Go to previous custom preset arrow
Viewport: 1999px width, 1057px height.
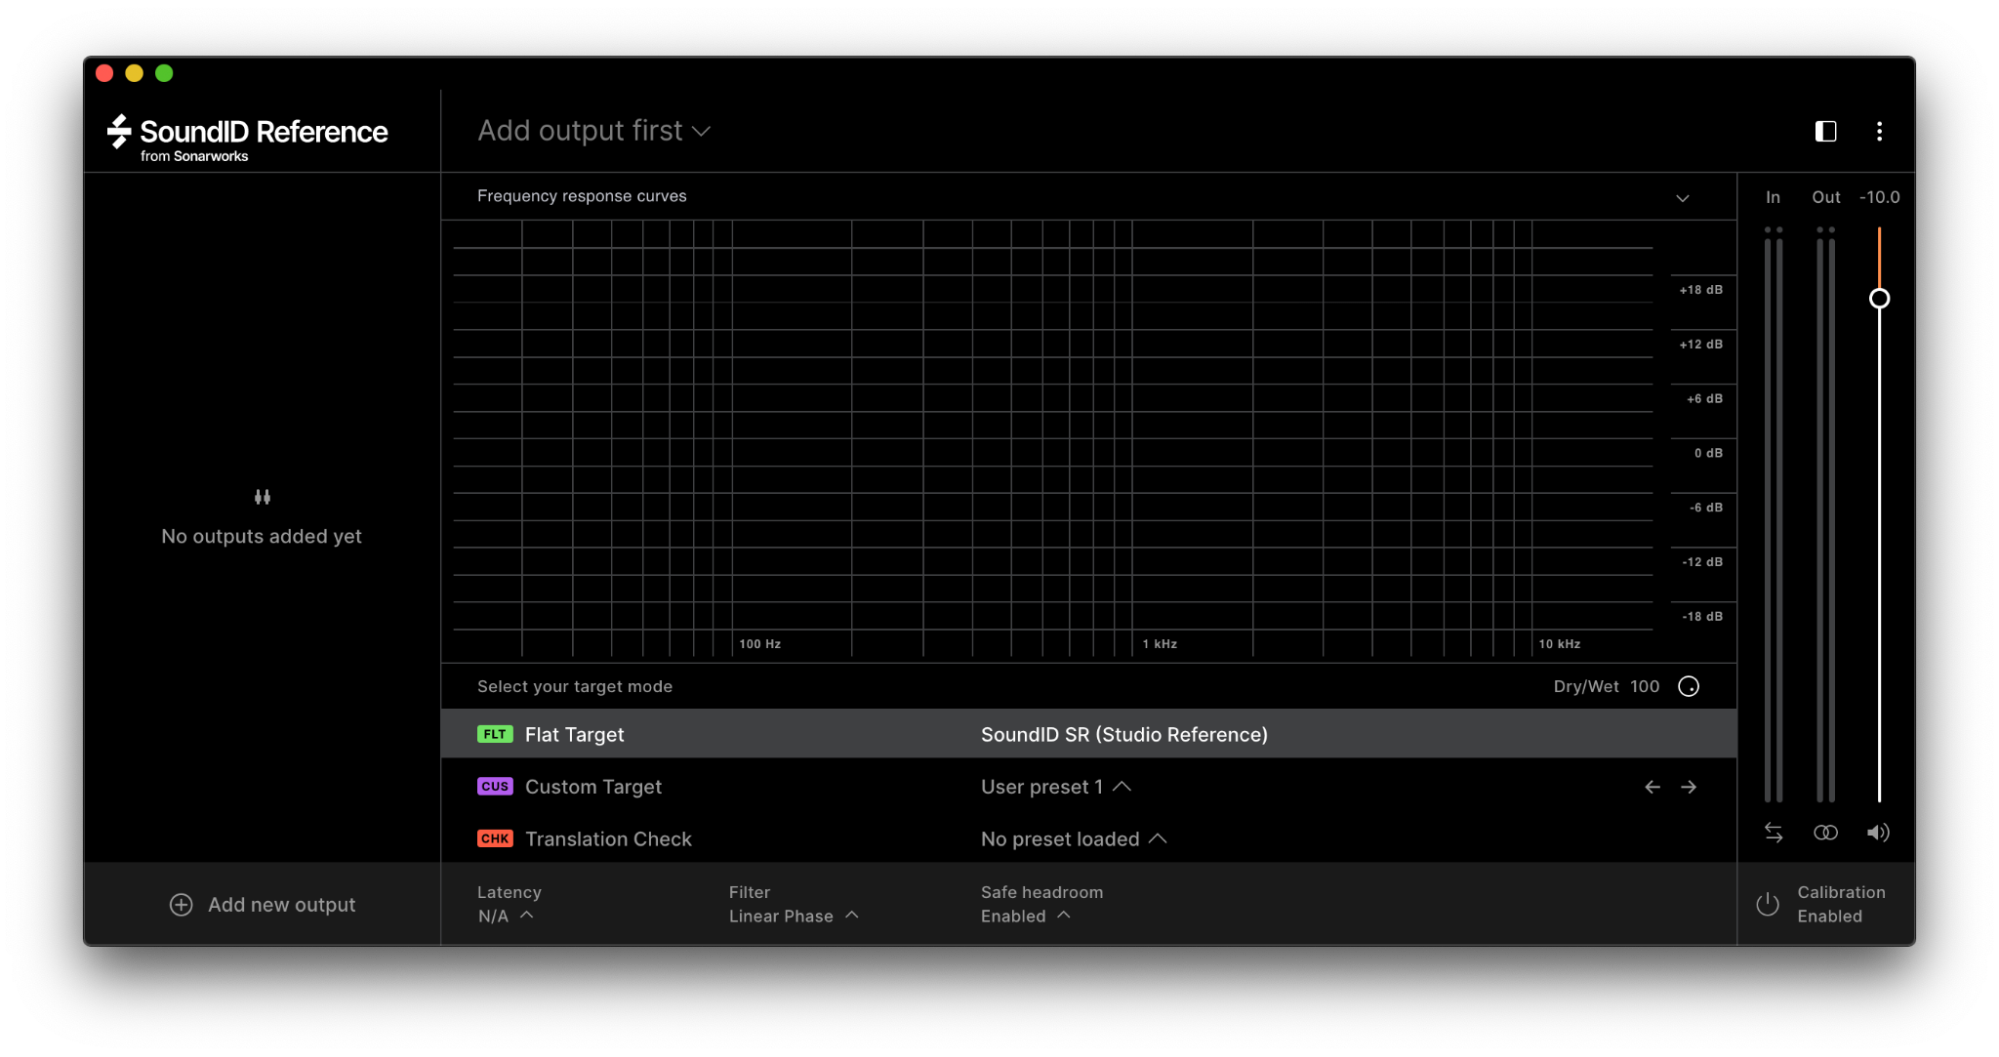click(x=1652, y=788)
